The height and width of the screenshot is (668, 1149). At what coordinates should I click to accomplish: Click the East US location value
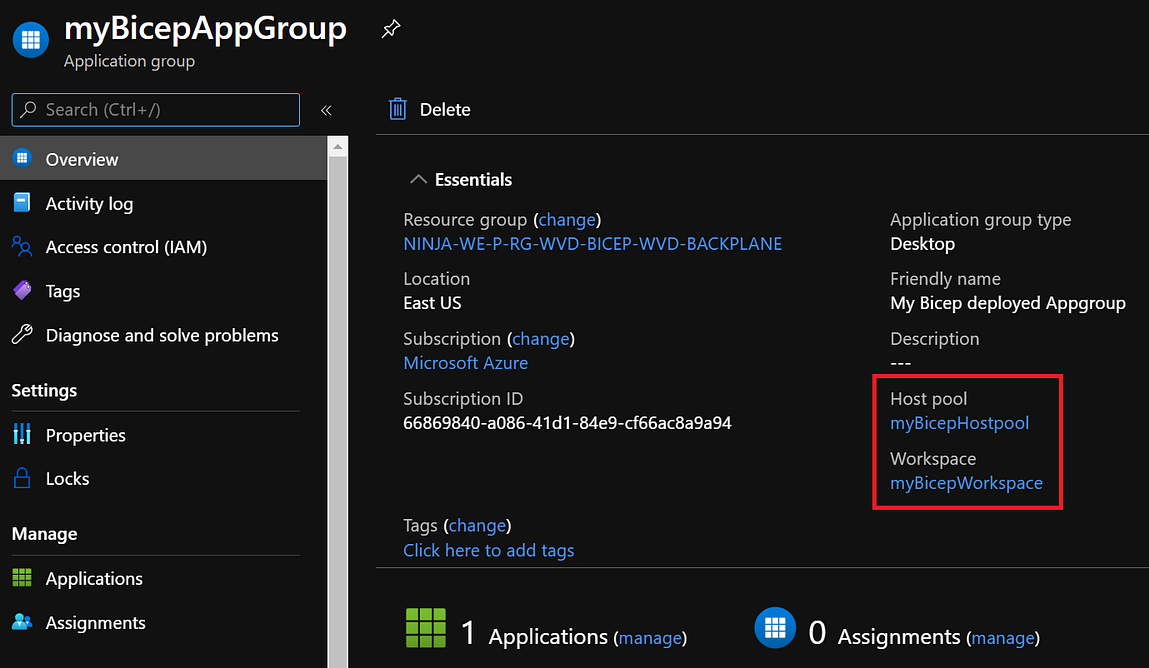432,303
